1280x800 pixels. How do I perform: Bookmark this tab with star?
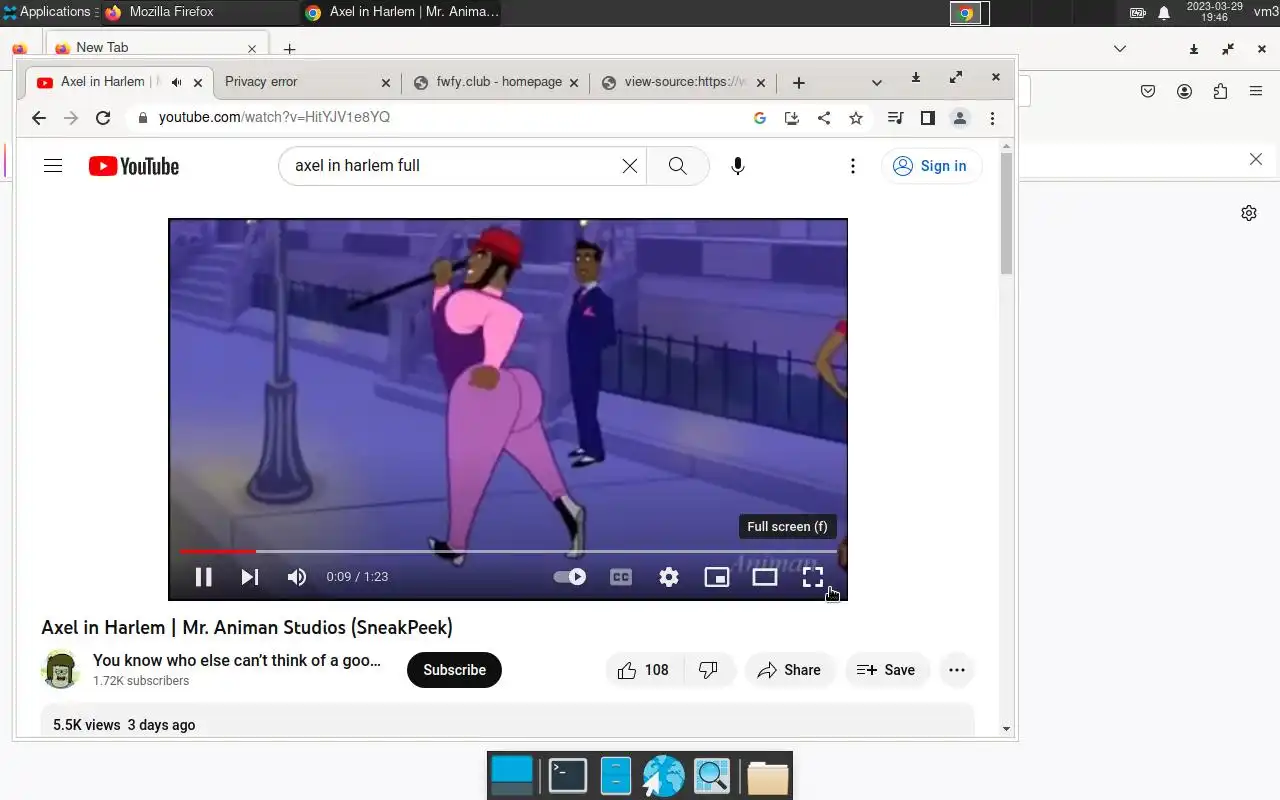pyautogui.click(x=856, y=118)
